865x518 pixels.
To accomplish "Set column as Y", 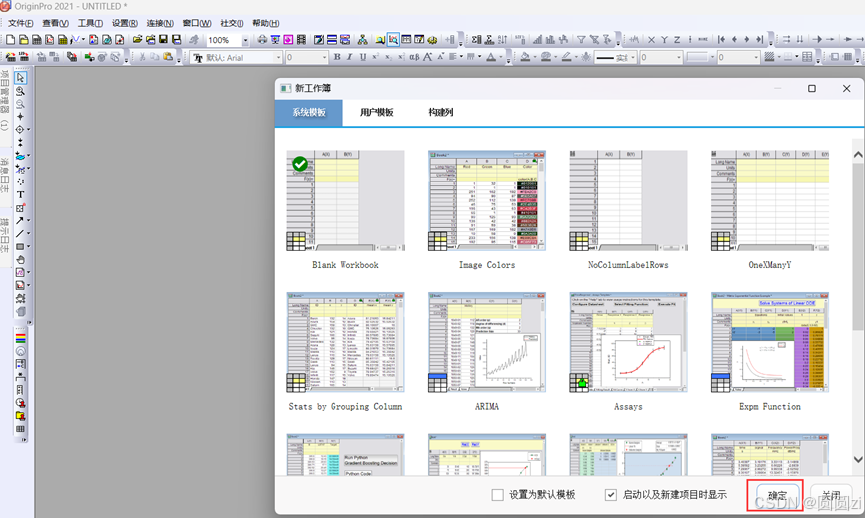I will pos(664,40).
